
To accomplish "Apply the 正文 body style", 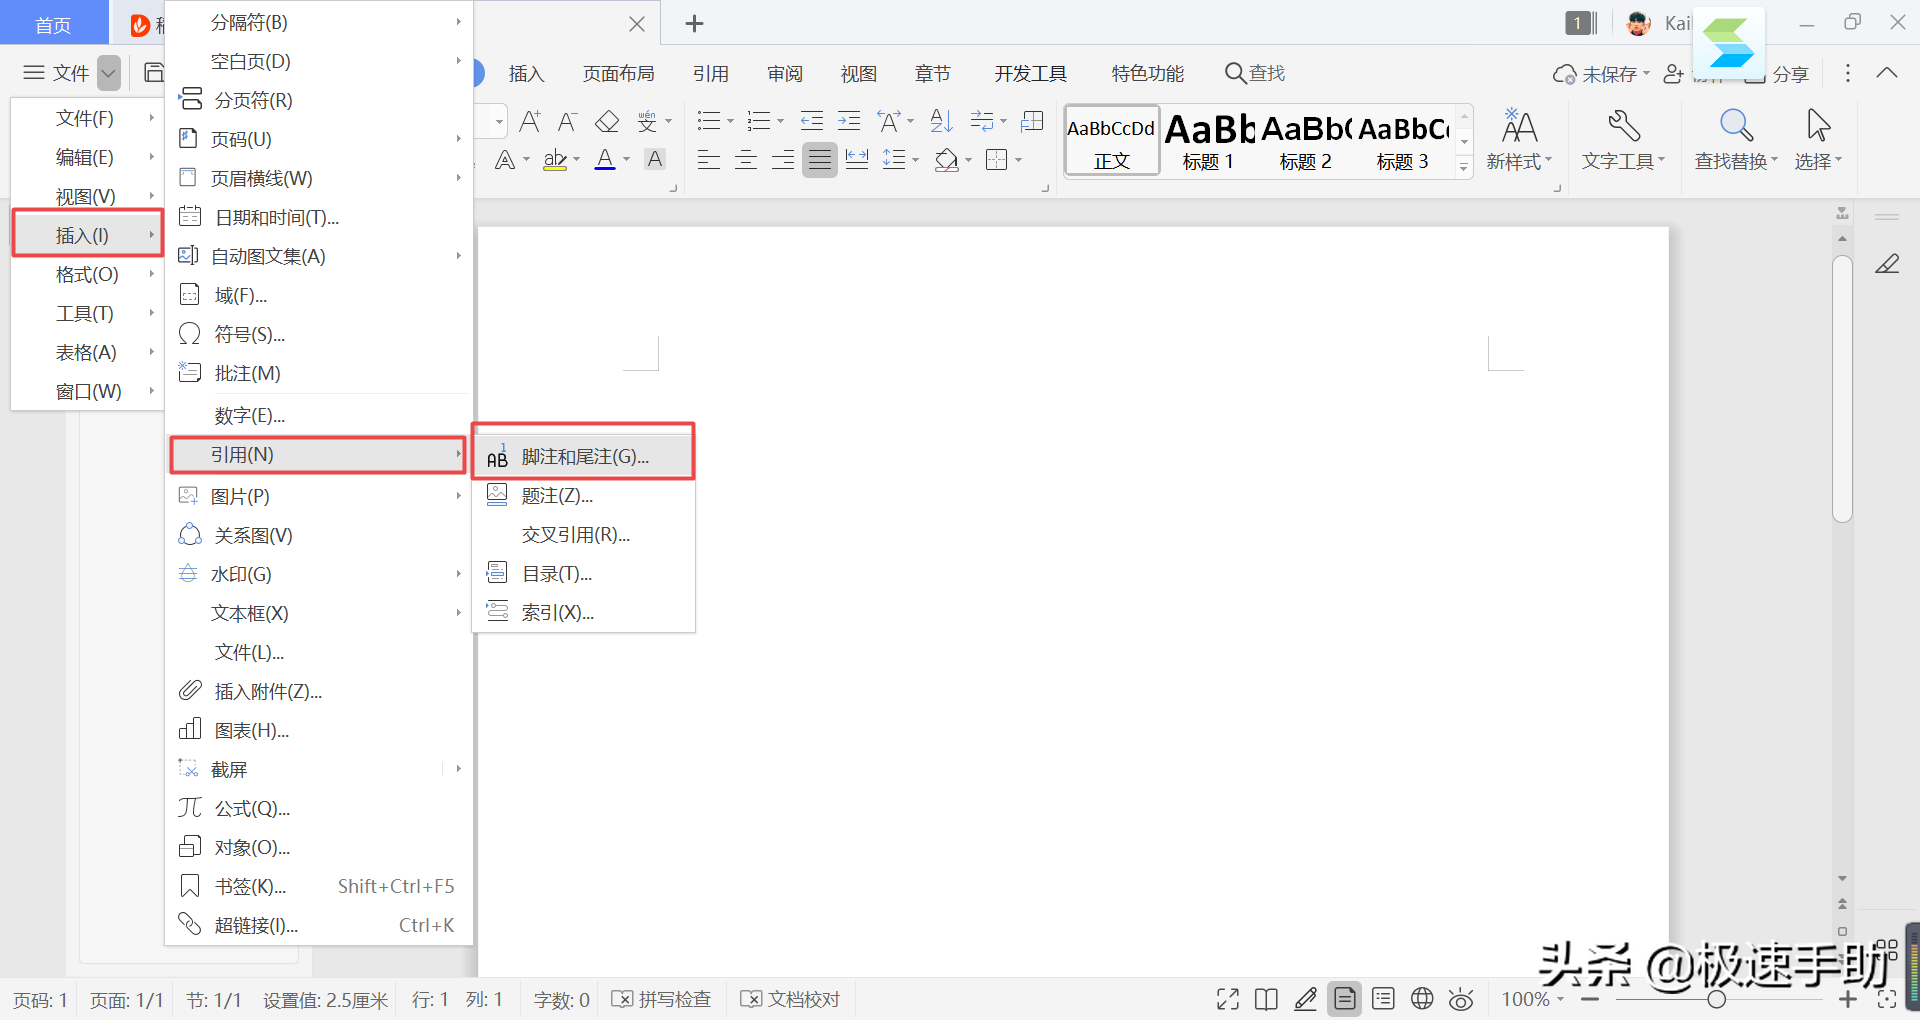I will click(1112, 141).
